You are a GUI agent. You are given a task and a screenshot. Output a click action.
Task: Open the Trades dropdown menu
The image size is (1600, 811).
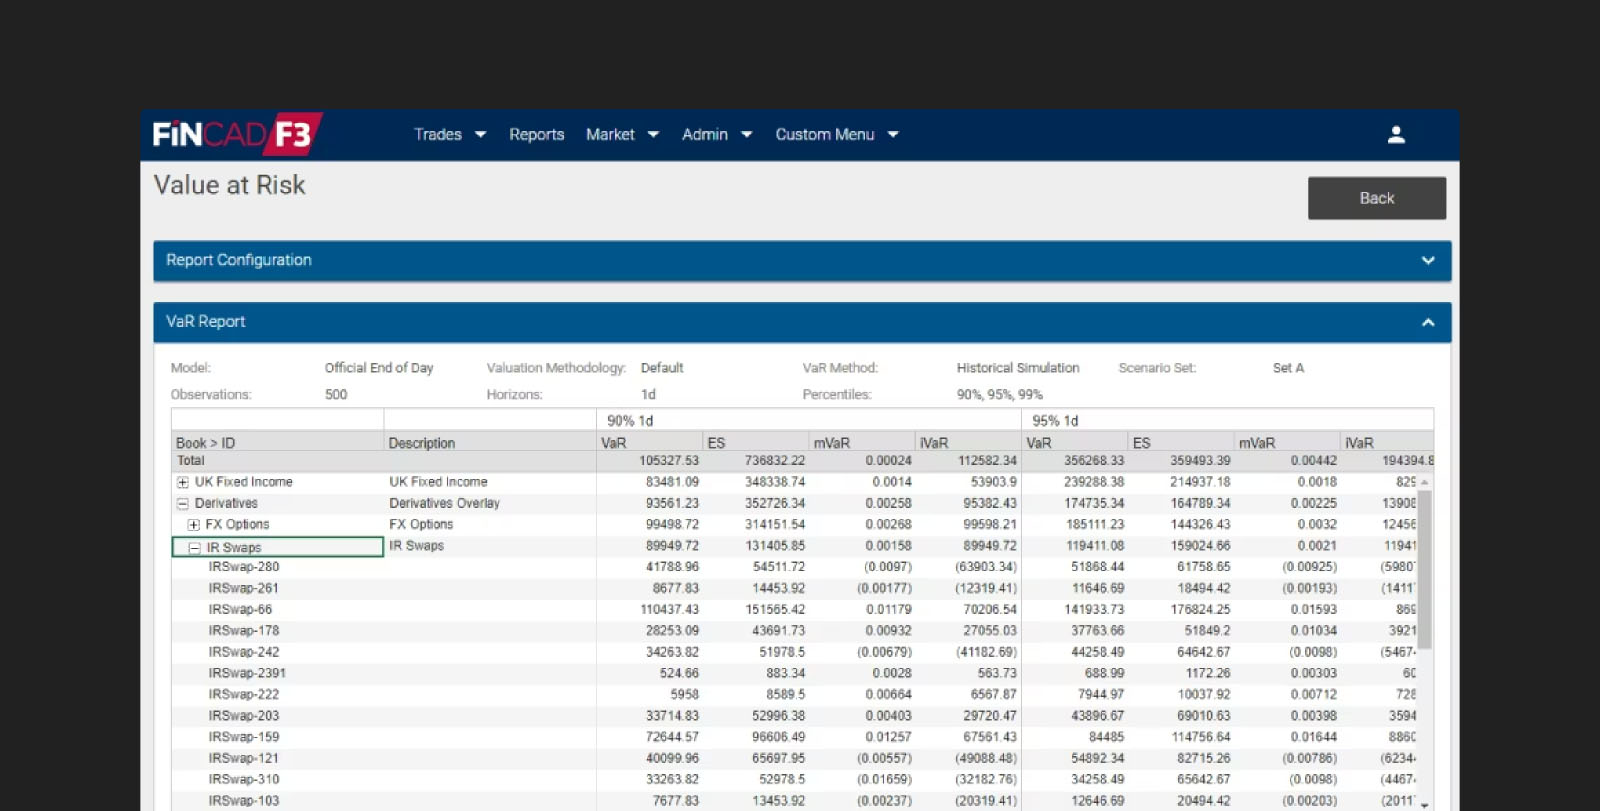click(450, 134)
